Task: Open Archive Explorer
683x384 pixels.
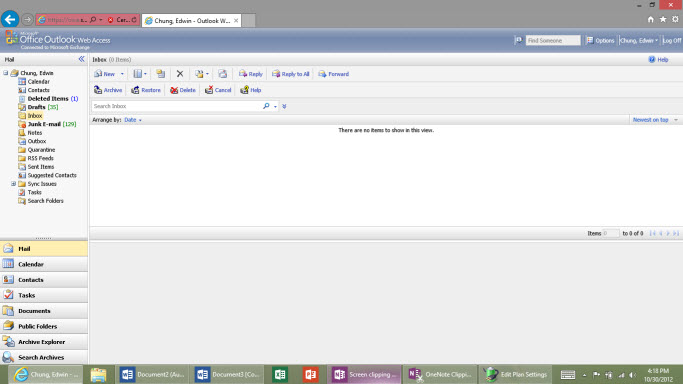Action: [x=44, y=342]
